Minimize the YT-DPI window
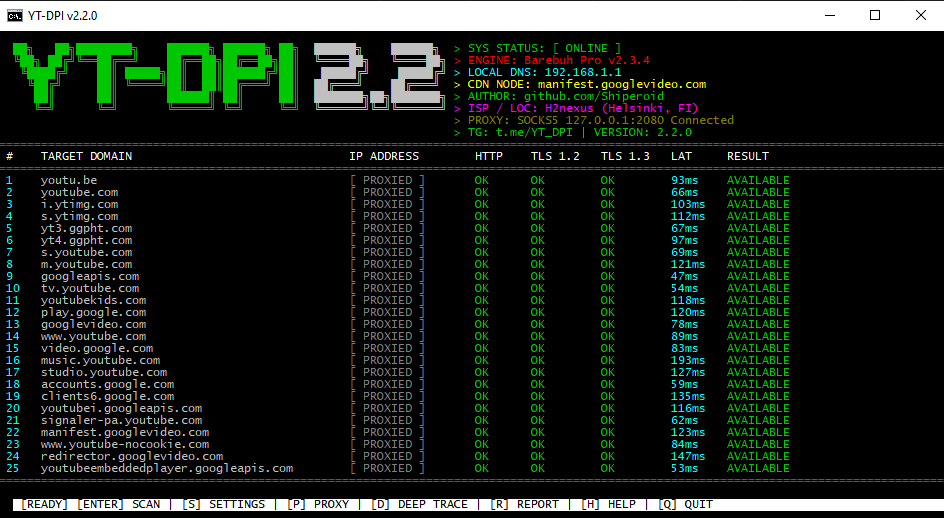This screenshot has height=518, width=944. (x=830, y=15)
